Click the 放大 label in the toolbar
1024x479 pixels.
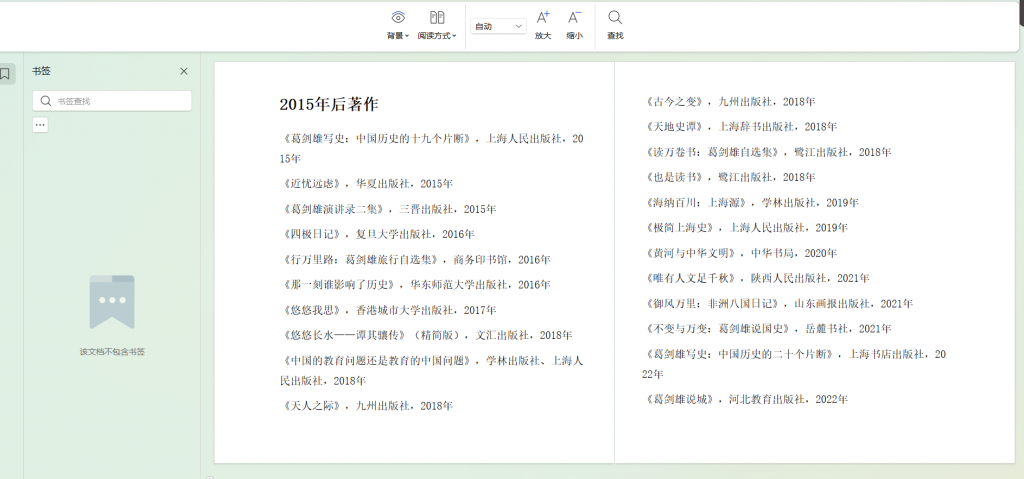(x=543, y=36)
